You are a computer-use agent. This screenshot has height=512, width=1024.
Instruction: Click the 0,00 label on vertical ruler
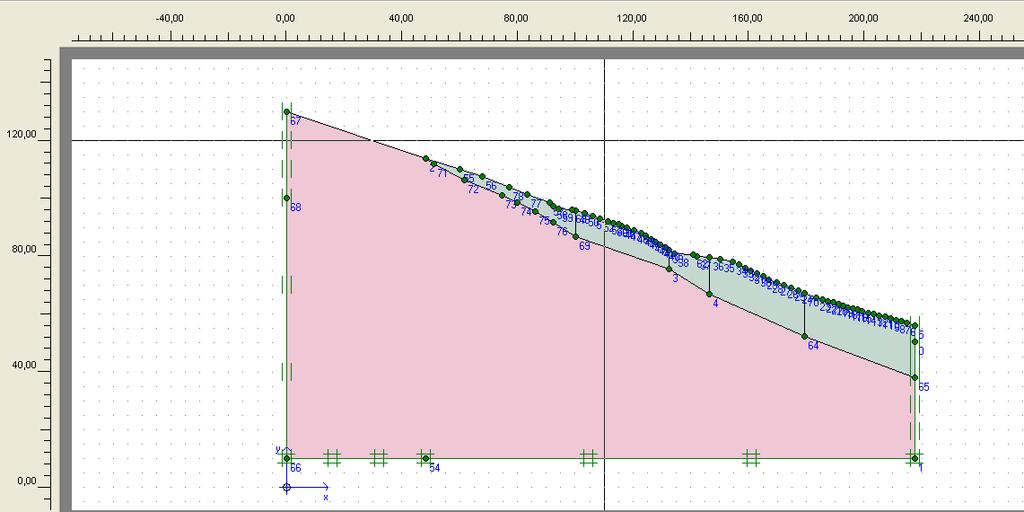tap(26, 481)
